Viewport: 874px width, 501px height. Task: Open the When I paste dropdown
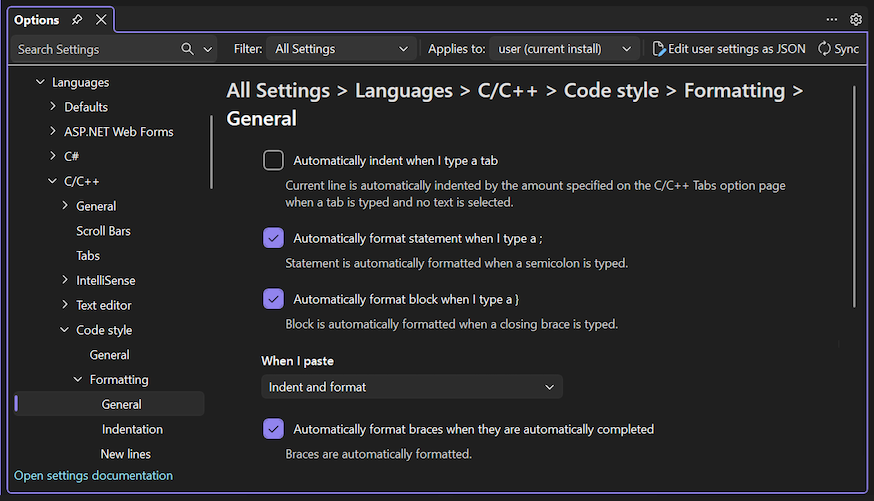tap(412, 387)
